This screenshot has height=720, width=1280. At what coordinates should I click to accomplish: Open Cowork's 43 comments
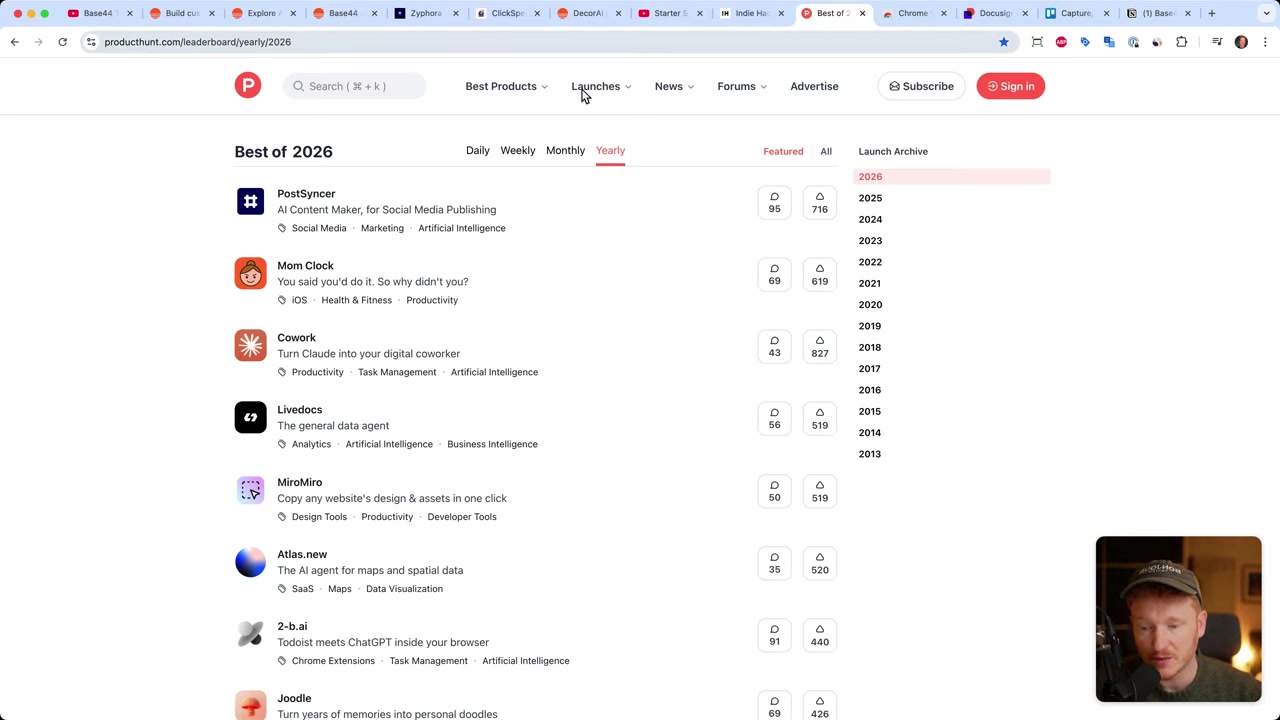(774, 347)
